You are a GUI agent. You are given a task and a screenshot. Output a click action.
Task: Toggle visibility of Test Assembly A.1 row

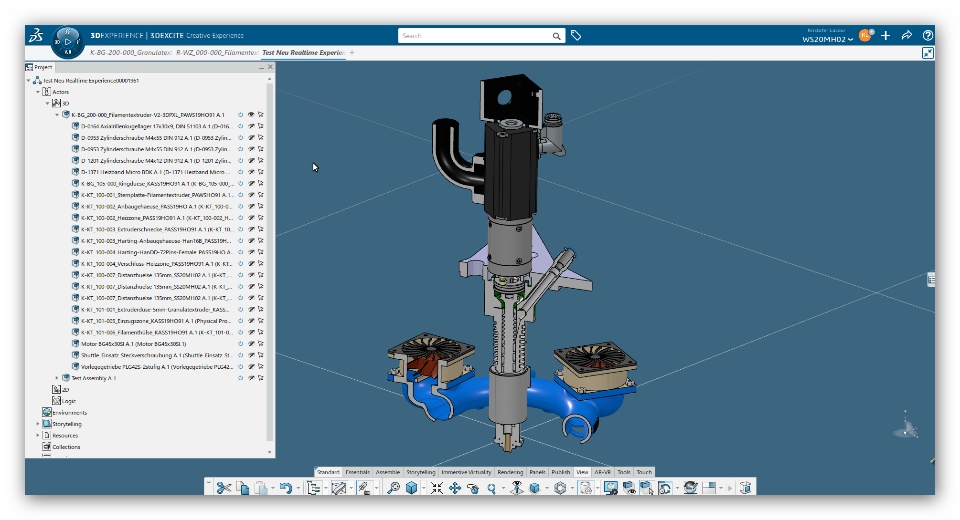(x=250, y=378)
